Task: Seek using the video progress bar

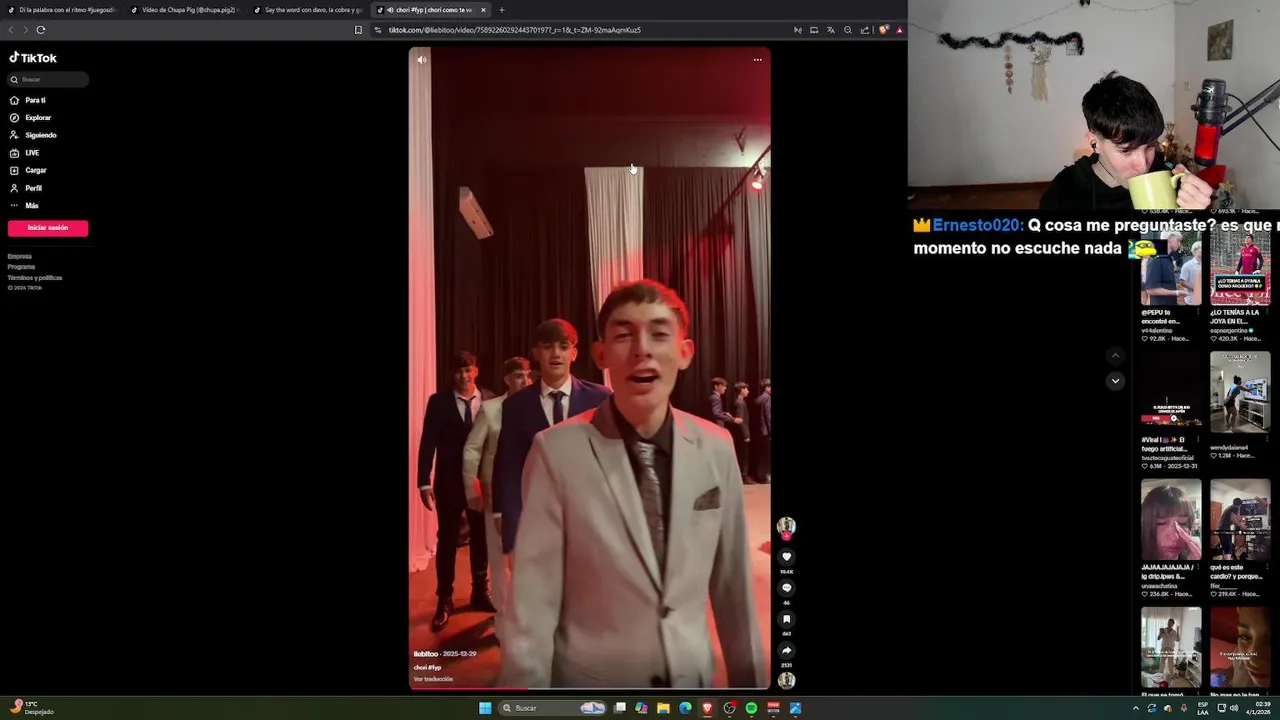Action: point(590,688)
